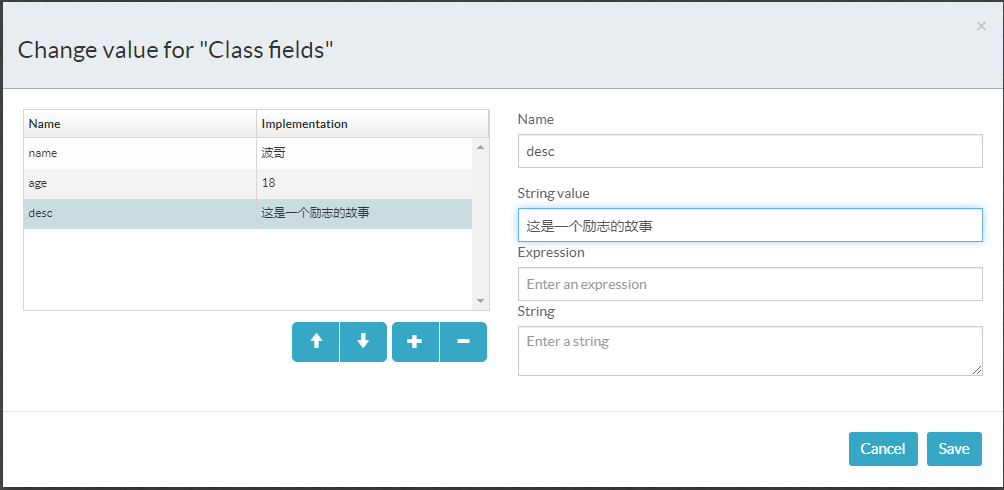Click the move up arrow button

point(316,341)
